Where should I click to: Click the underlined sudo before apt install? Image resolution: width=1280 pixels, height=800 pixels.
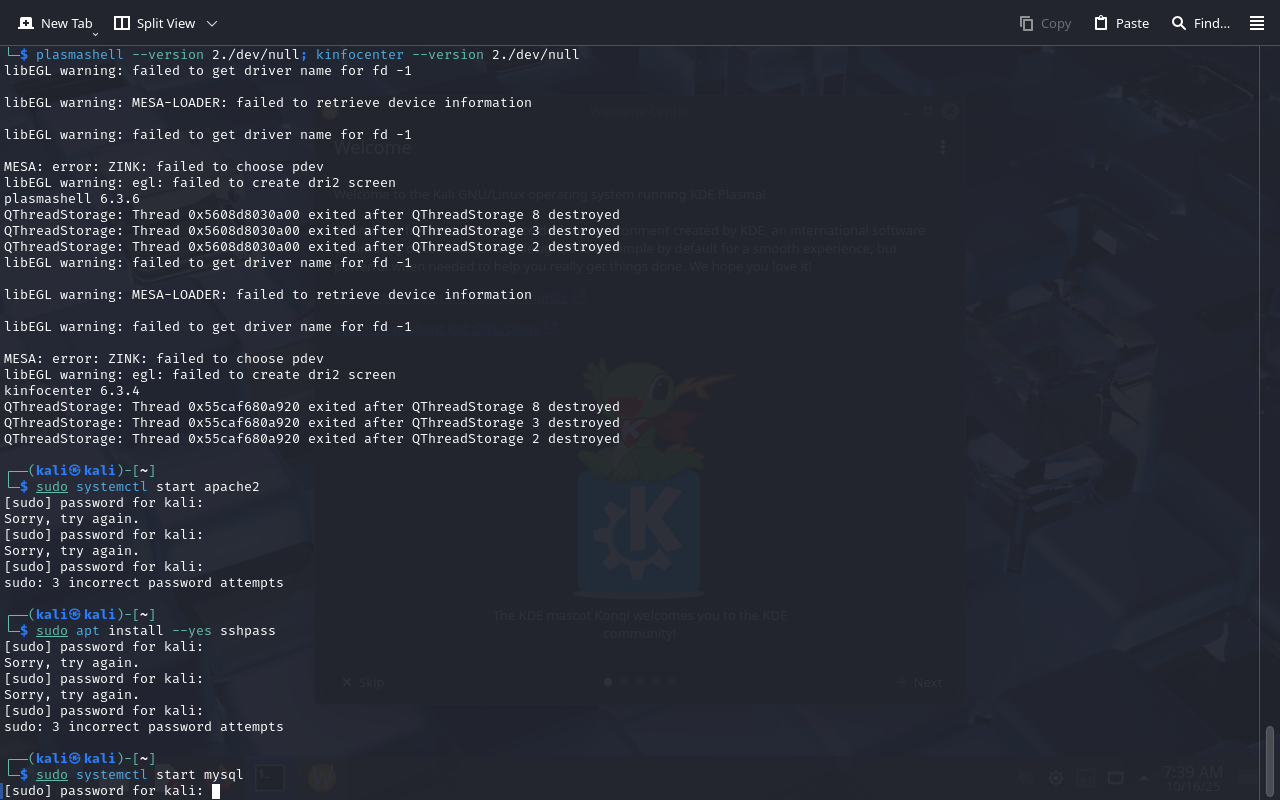point(52,631)
